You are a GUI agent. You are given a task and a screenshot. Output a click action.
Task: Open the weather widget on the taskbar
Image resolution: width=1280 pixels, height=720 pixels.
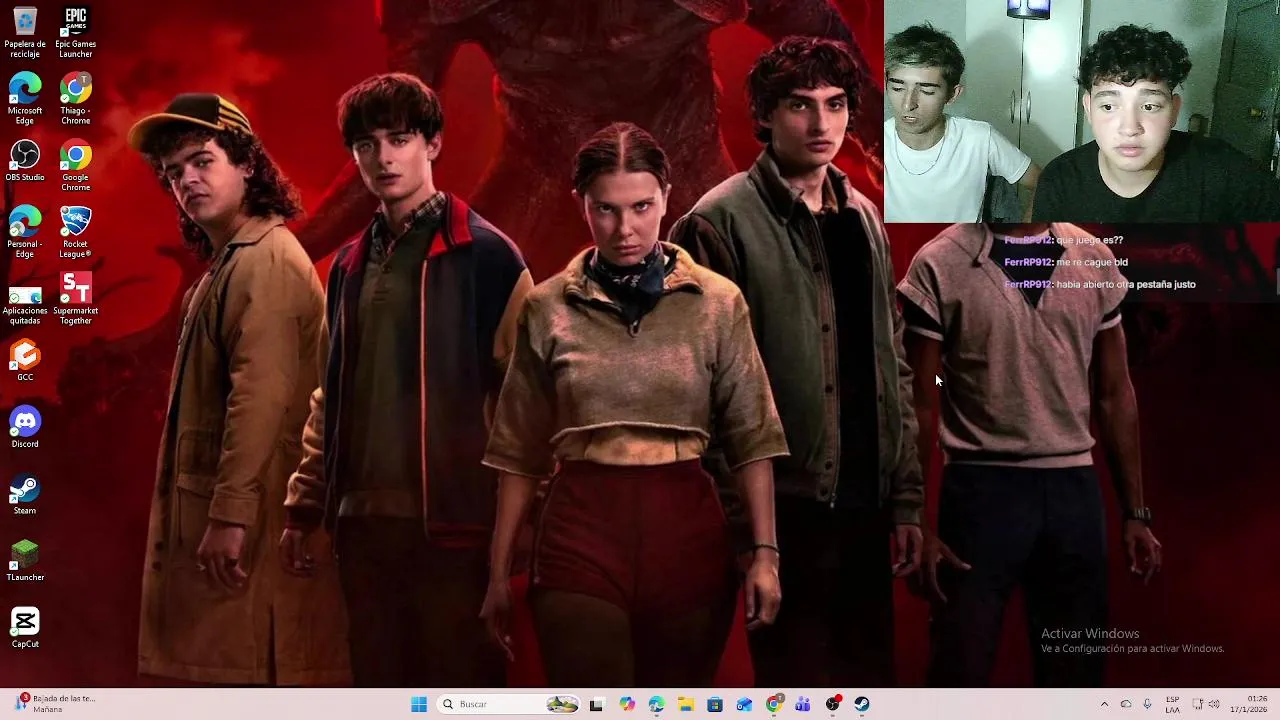click(x=55, y=704)
